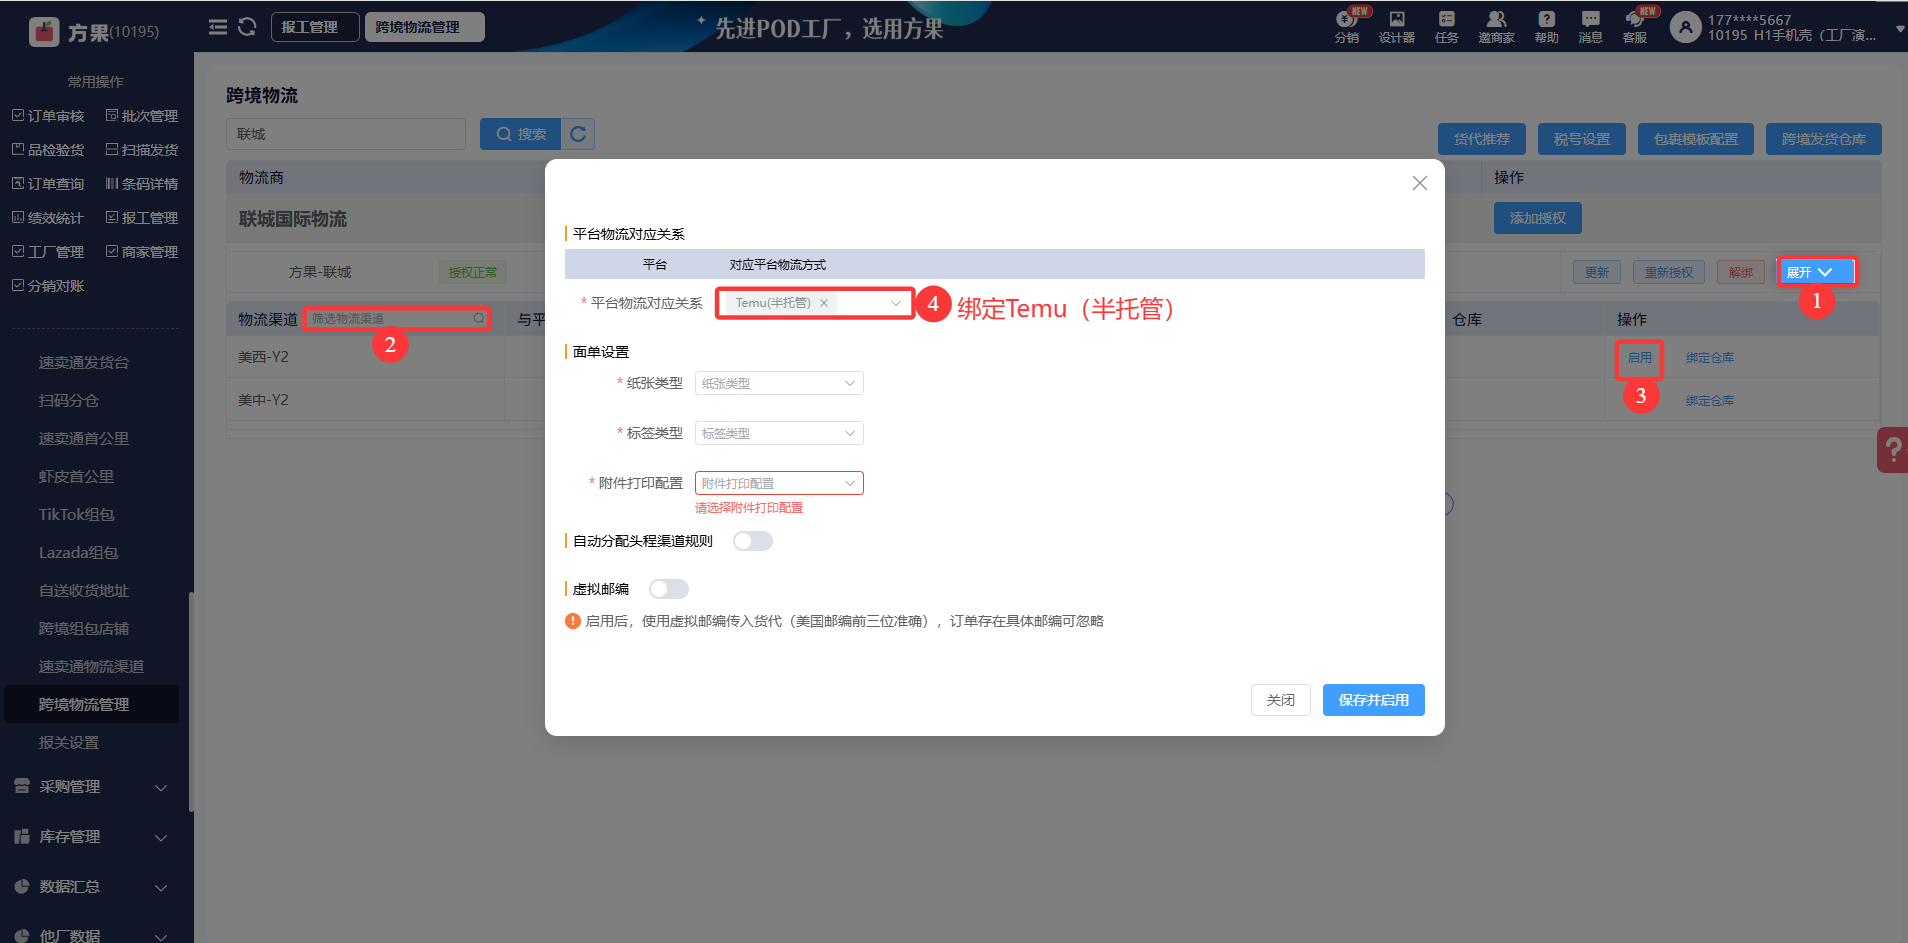Remove the Temu(半托管) tag
The height and width of the screenshot is (943, 1908).
(x=824, y=303)
